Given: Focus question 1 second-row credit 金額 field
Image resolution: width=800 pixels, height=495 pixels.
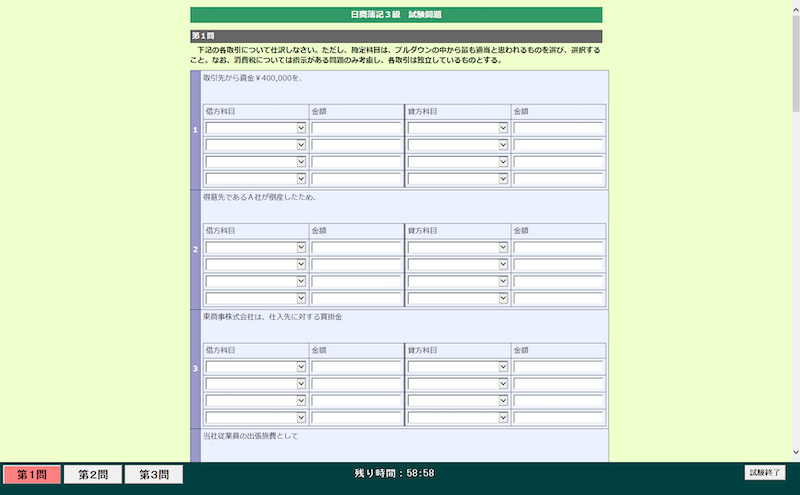Looking at the screenshot, I should (559, 144).
